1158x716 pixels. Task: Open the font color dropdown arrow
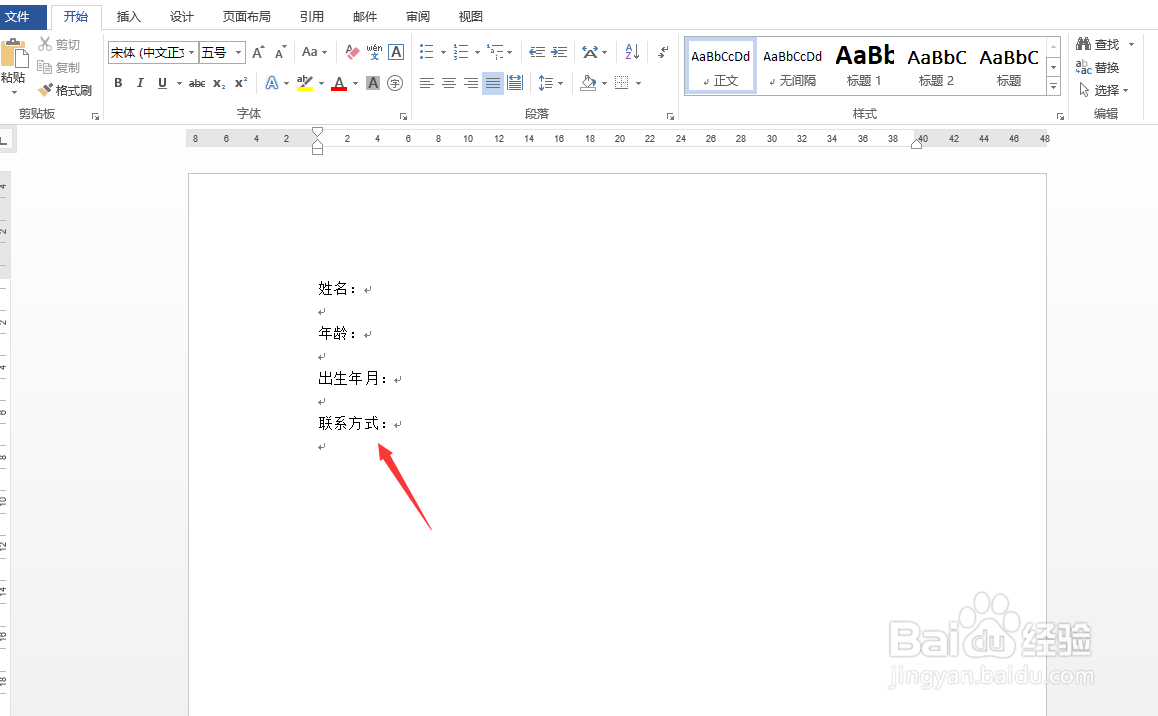click(353, 83)
